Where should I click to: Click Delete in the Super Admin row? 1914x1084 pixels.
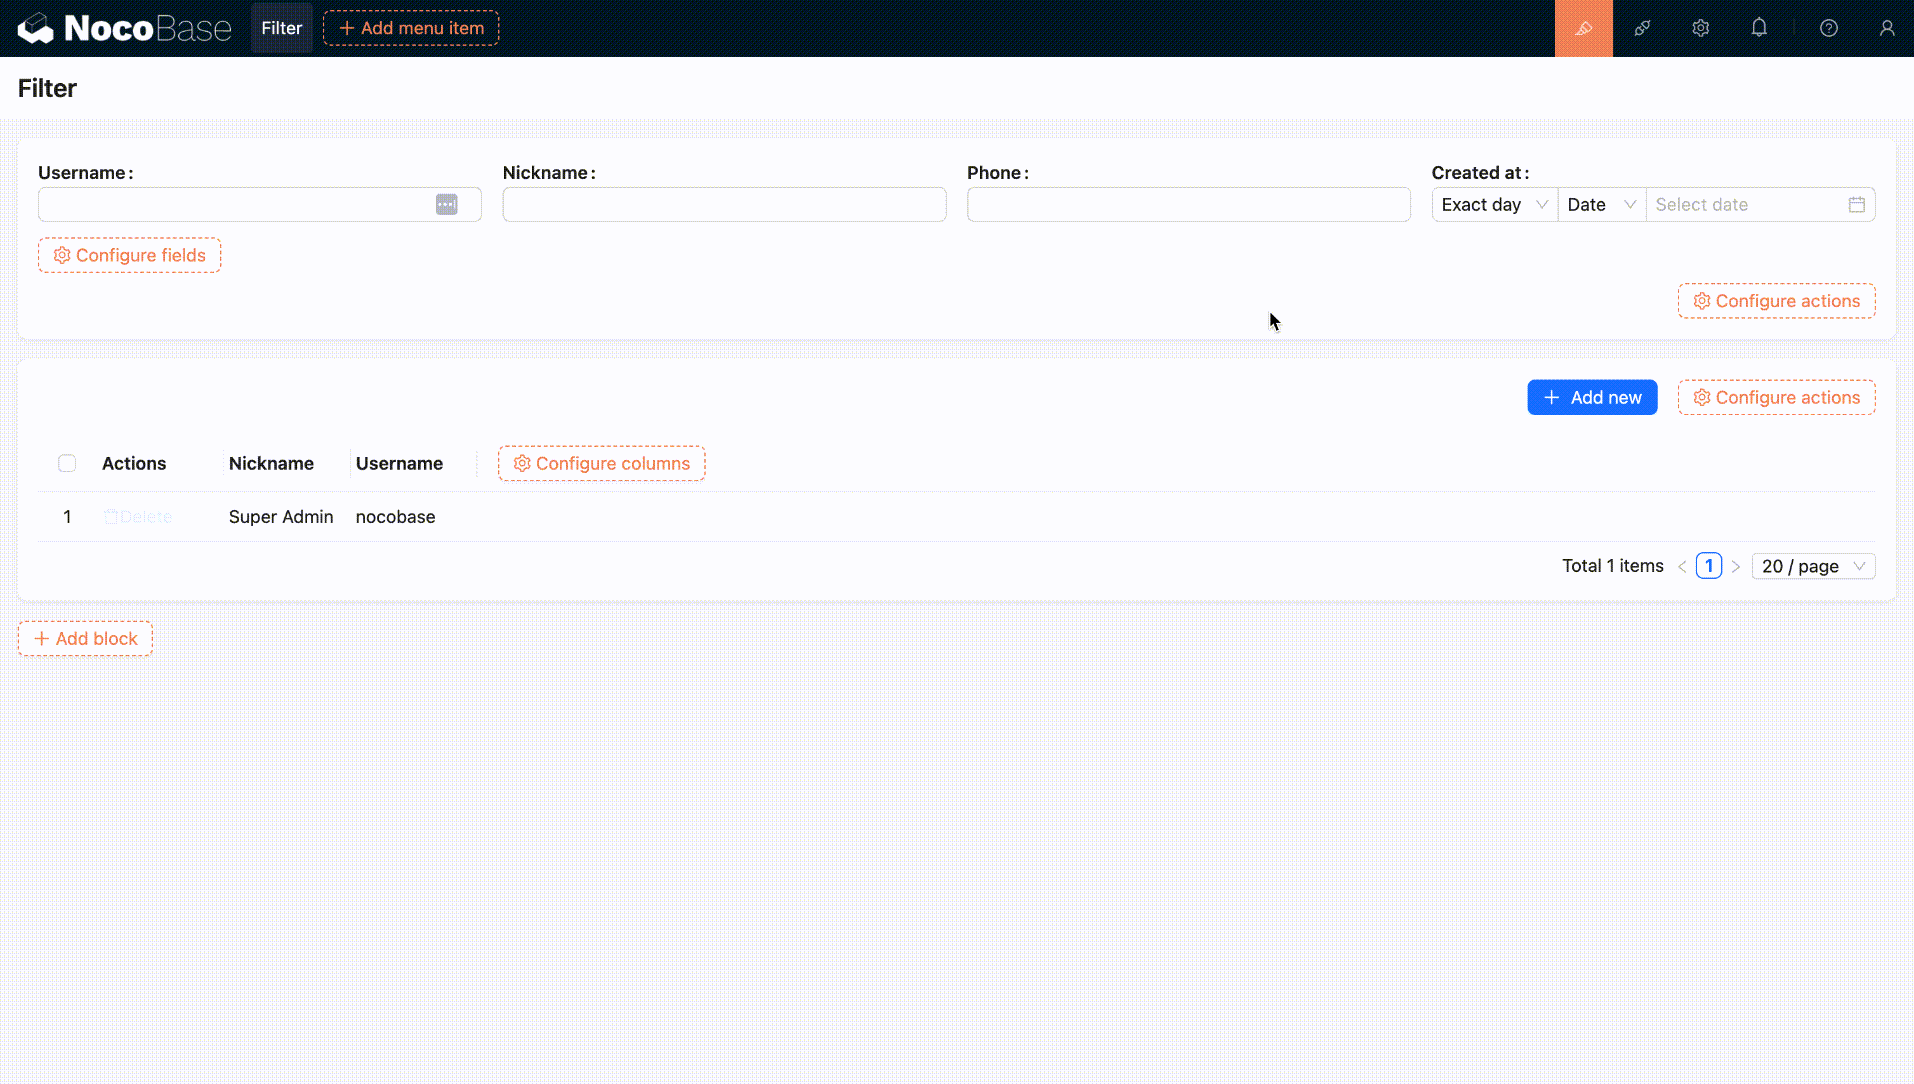click(x=138, y=517)
